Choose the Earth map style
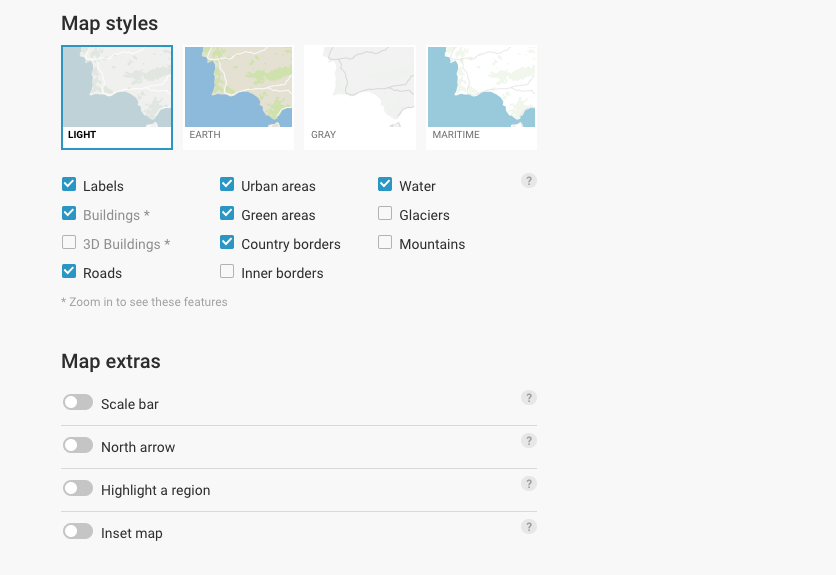The width and height of the screenshot is (836, 575). 239,97
